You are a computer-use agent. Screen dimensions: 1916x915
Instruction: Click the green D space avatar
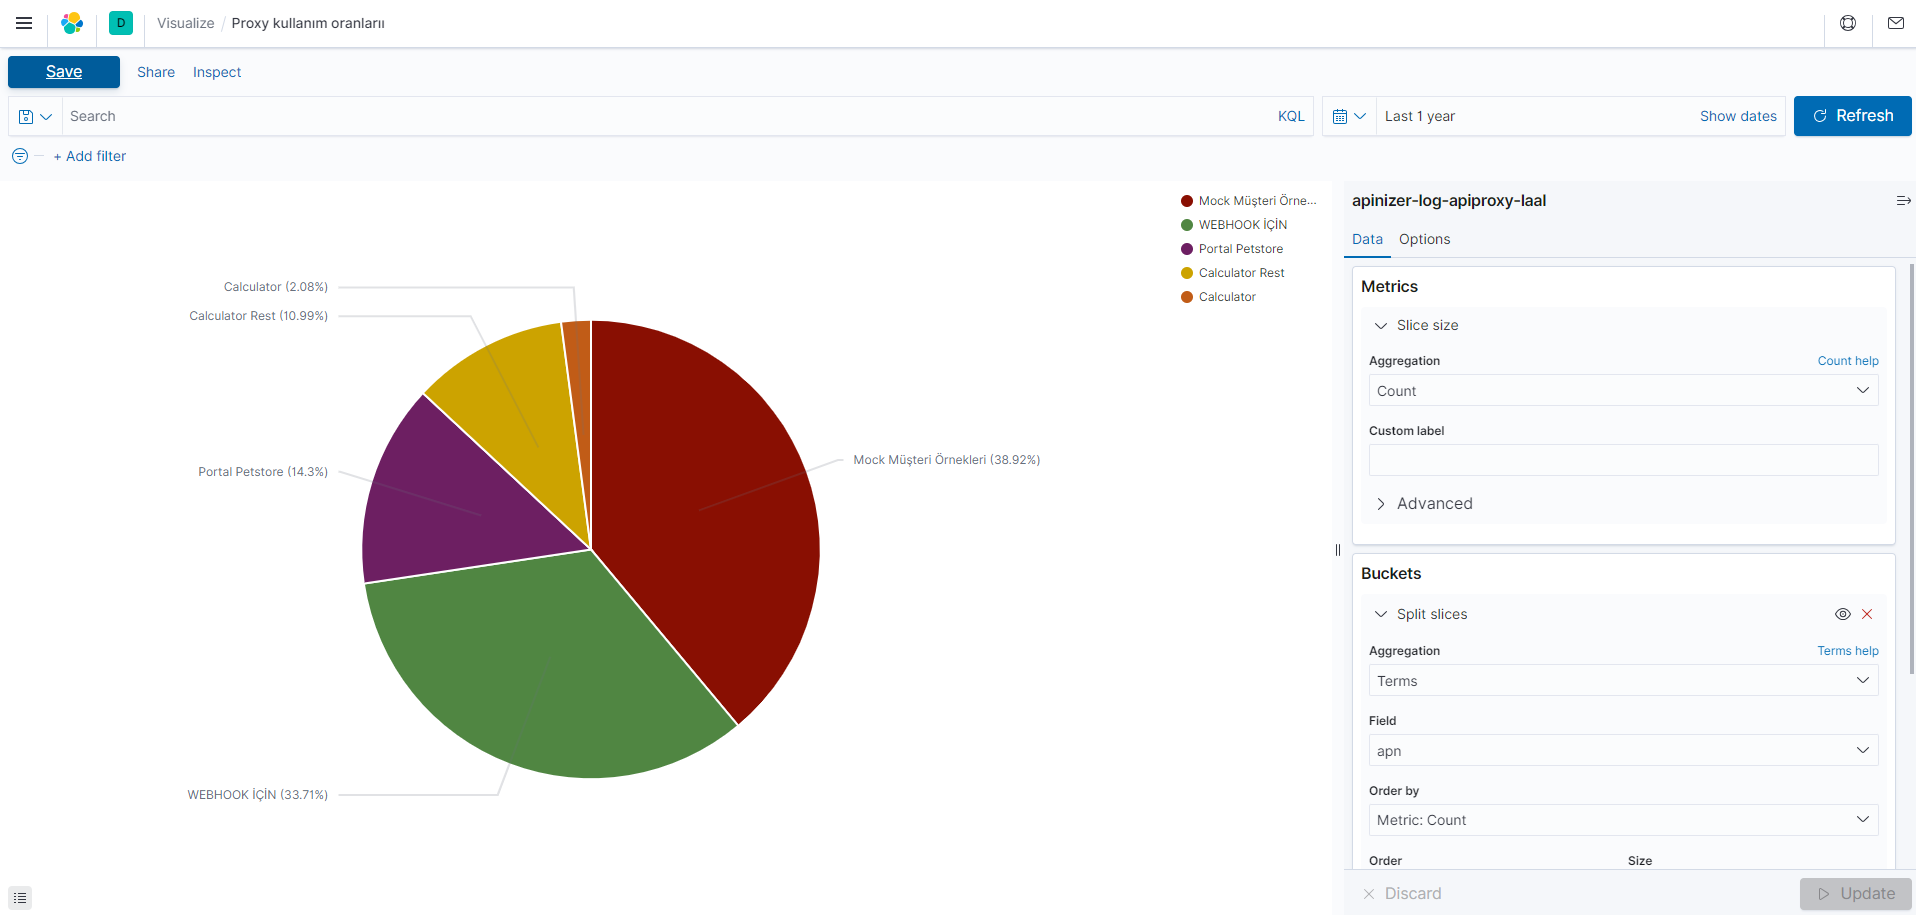coord(120,22)
